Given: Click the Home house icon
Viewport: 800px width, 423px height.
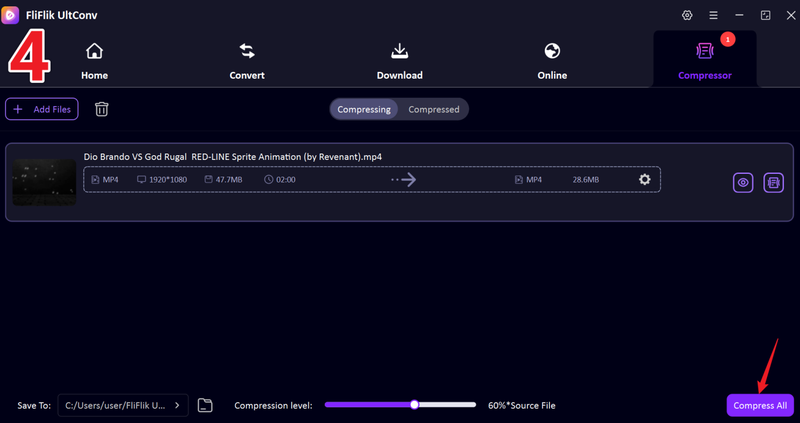Looking at the screenshot, I should (x=94, y=51).
